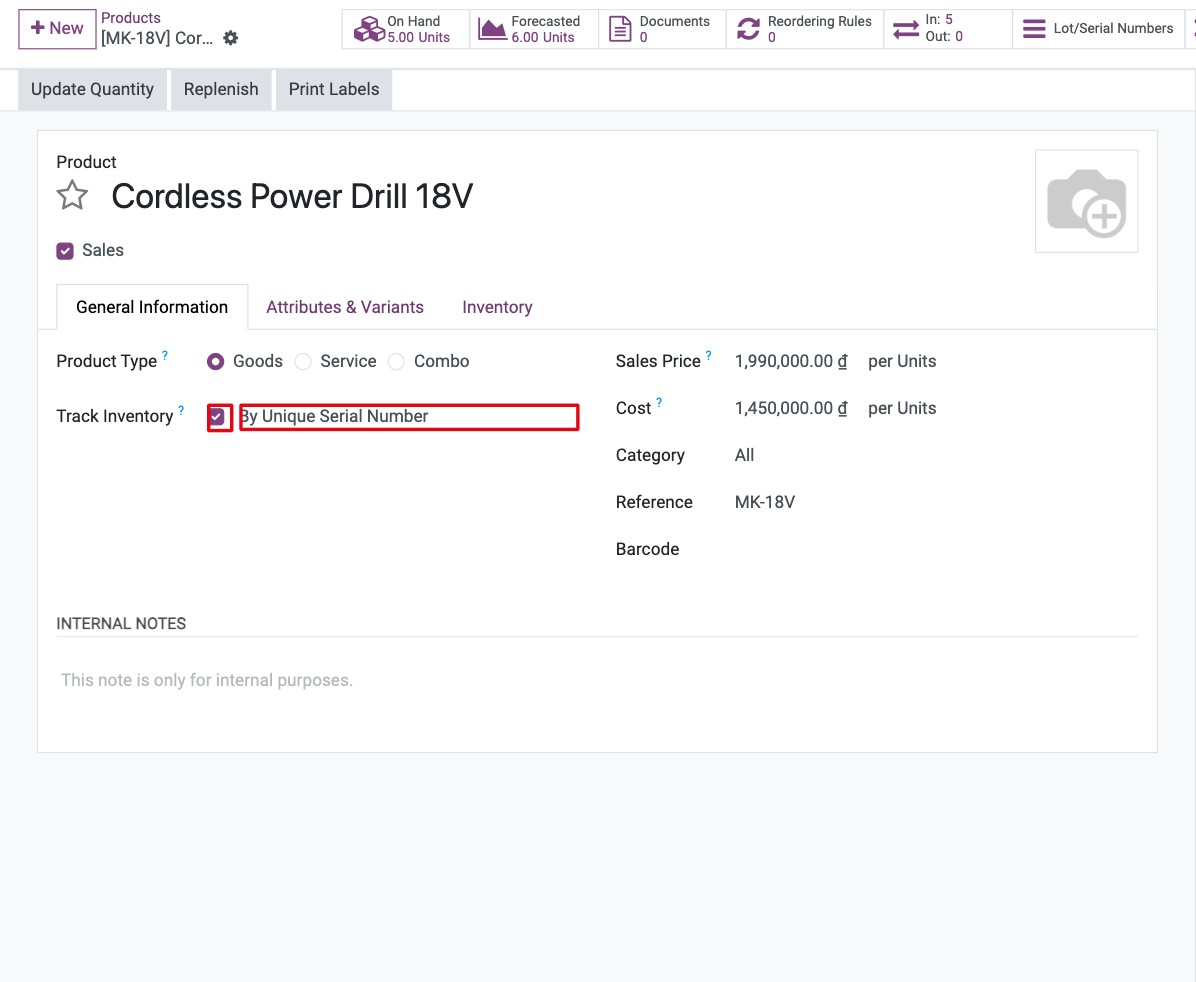Show Sales Price help tooltip icon
Image resolution: width=1196 pixels, height=982 pixels.
709,356
